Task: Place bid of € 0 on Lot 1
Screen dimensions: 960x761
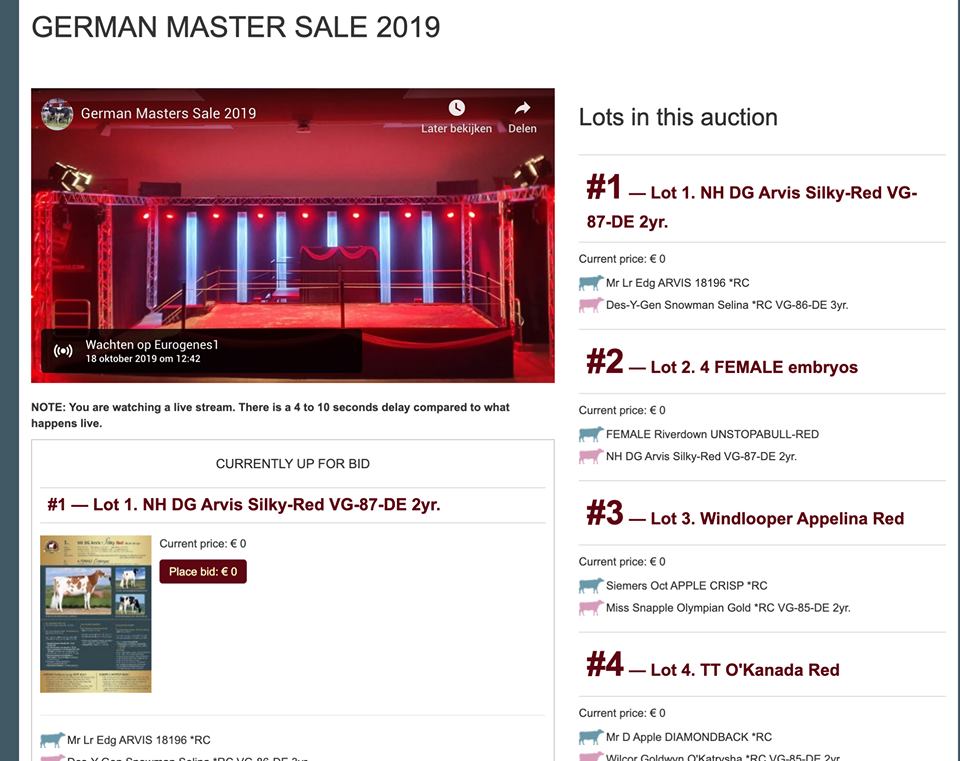Action: coord(203,571)
